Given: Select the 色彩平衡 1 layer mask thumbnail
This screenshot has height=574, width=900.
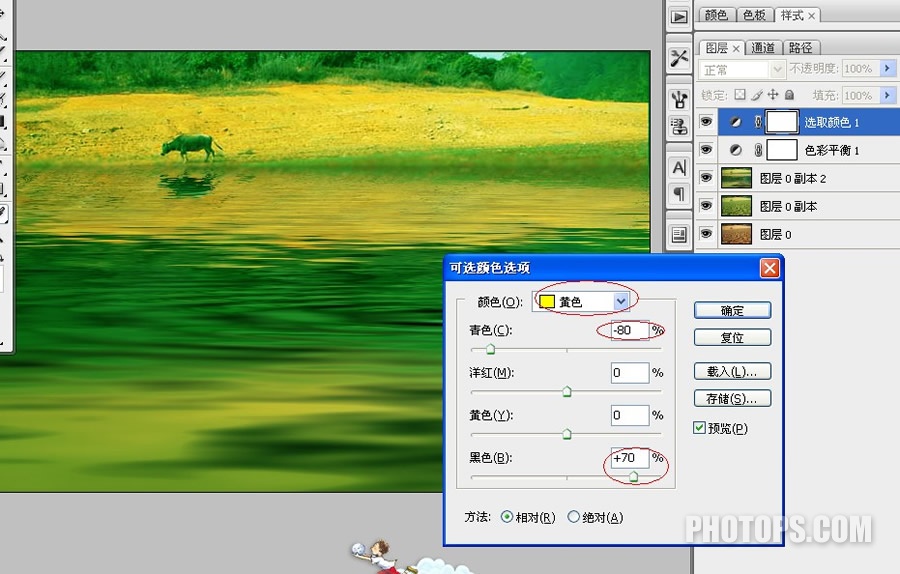Looking at the screenshot, I should click(782, 150).
